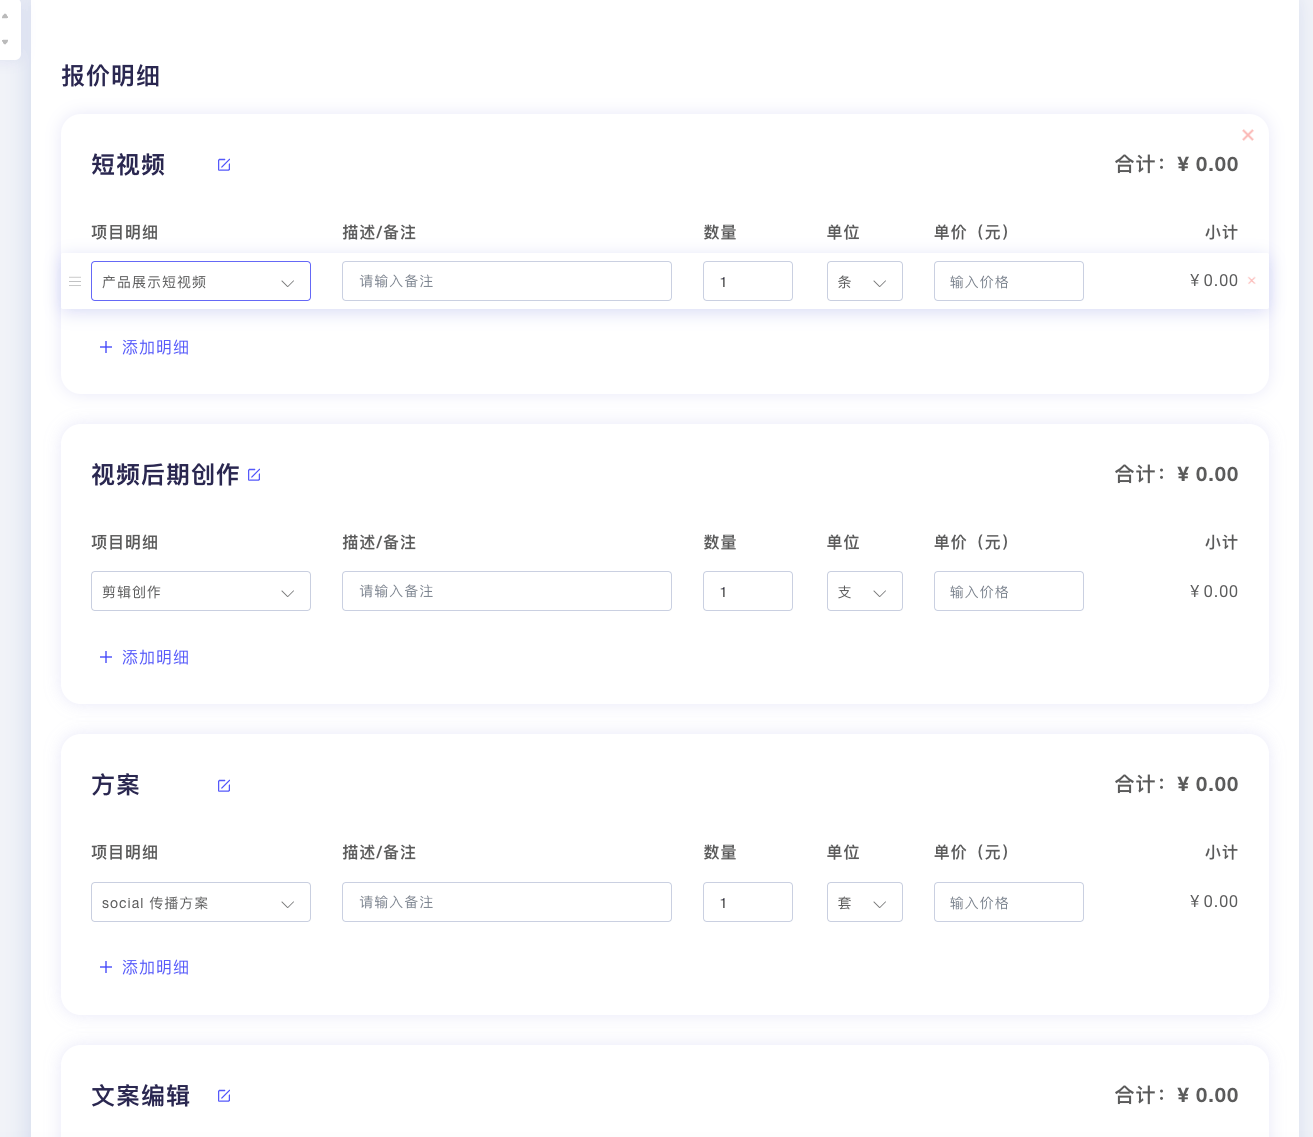1313x1137 pixels.
Task: Click the unit price field for 产品展示短视频
Action: pyautogui.click(x=1009, y=281)
